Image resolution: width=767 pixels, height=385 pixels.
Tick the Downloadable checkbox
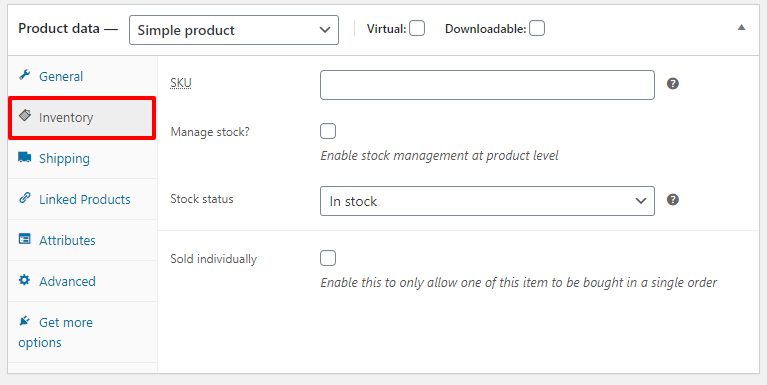tap(537, 28)
